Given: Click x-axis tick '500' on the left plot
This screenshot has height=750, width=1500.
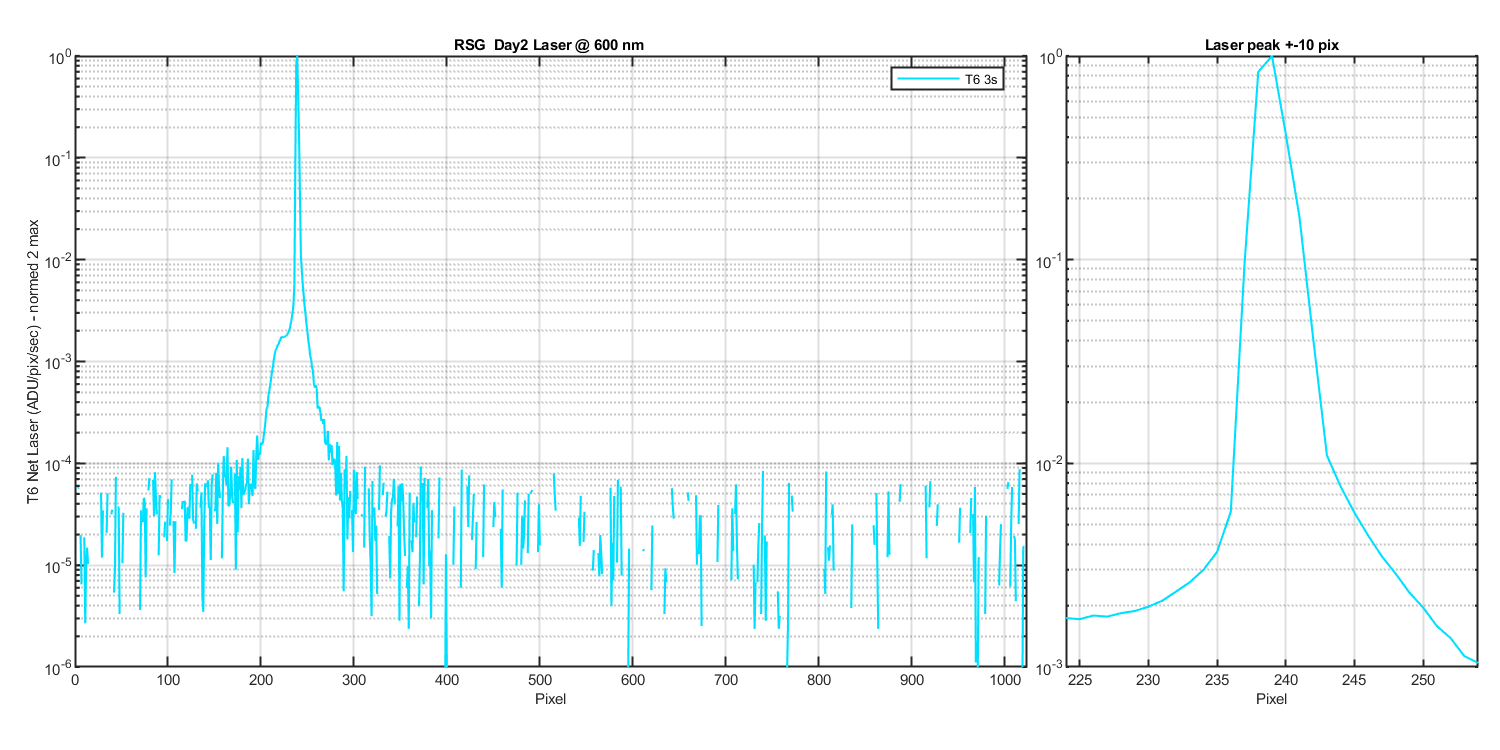Looking at the screenshot, I should (x=540, y=680).
